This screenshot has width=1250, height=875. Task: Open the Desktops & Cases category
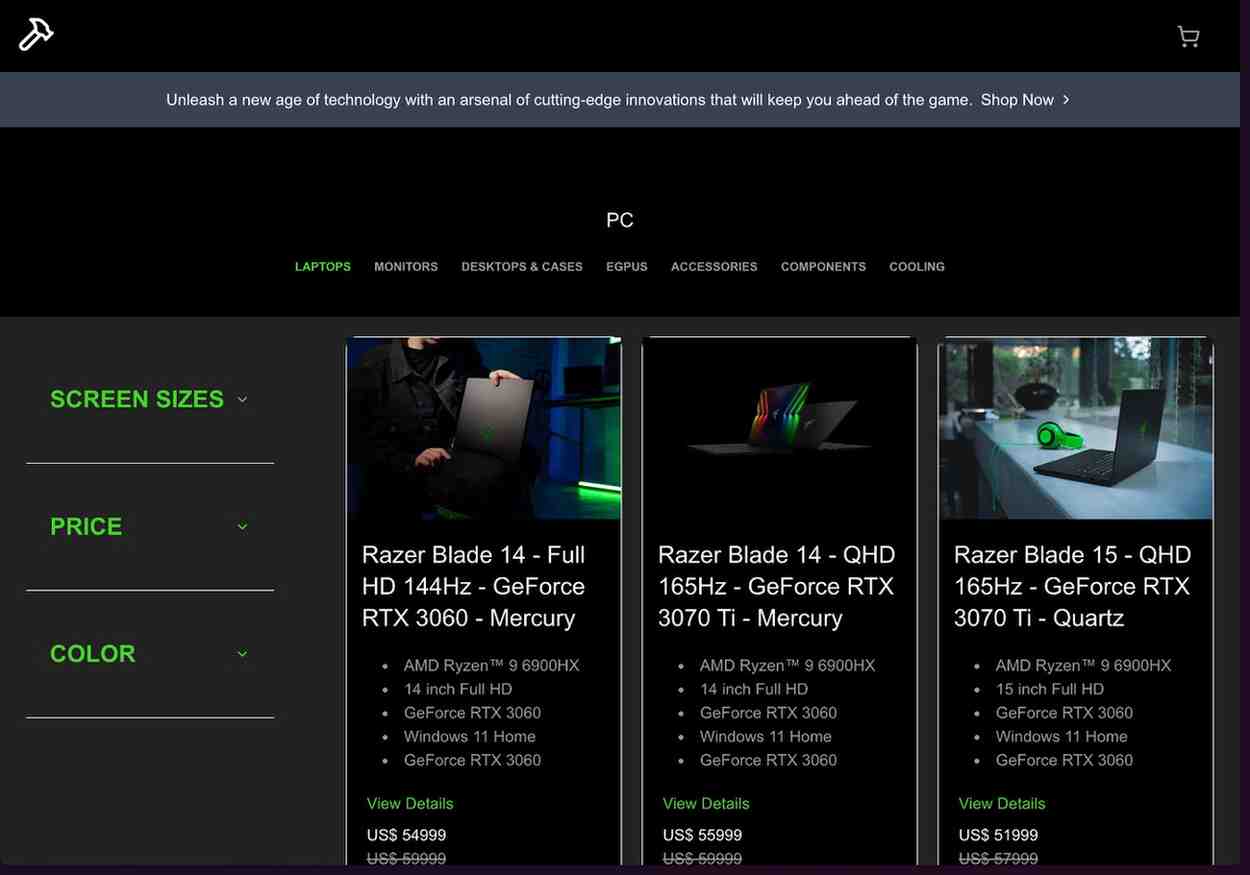522,267
